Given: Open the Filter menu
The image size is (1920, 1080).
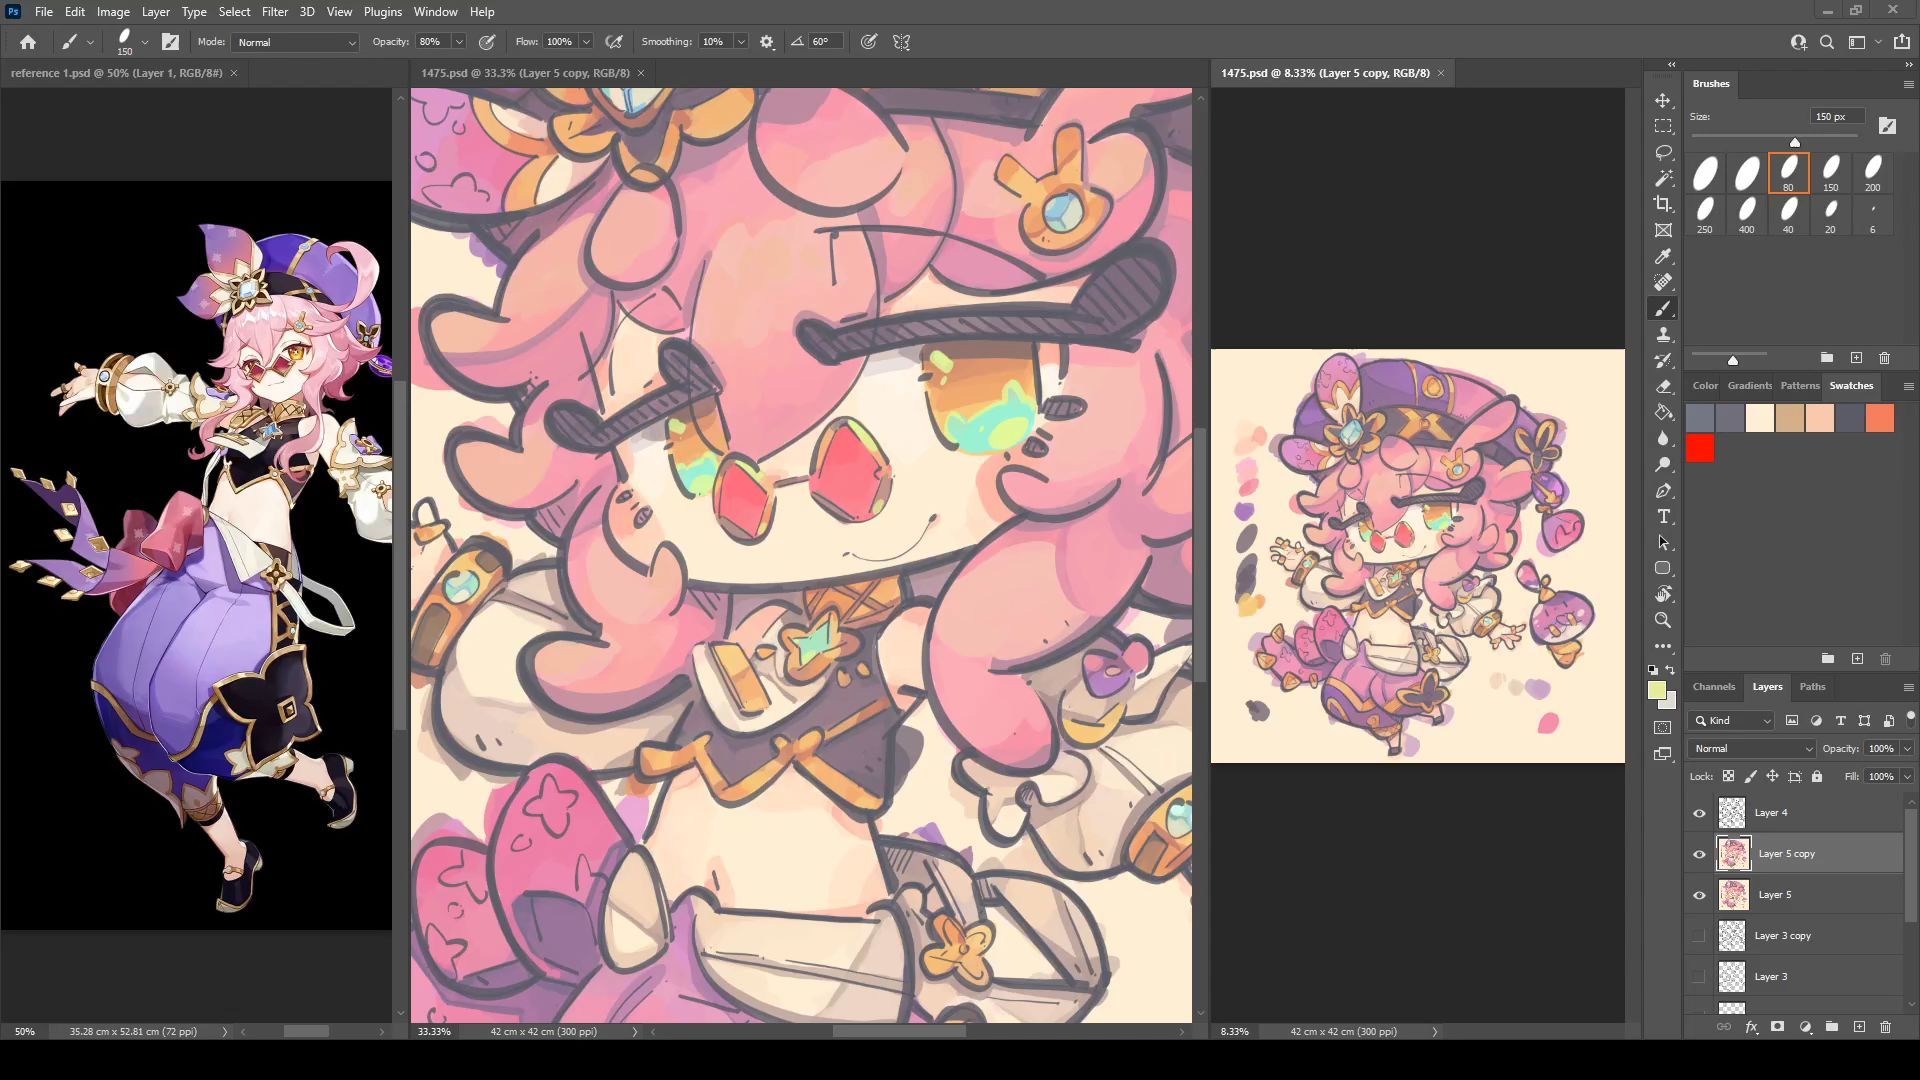Looking at the screenshot, I should coord(274,12).
